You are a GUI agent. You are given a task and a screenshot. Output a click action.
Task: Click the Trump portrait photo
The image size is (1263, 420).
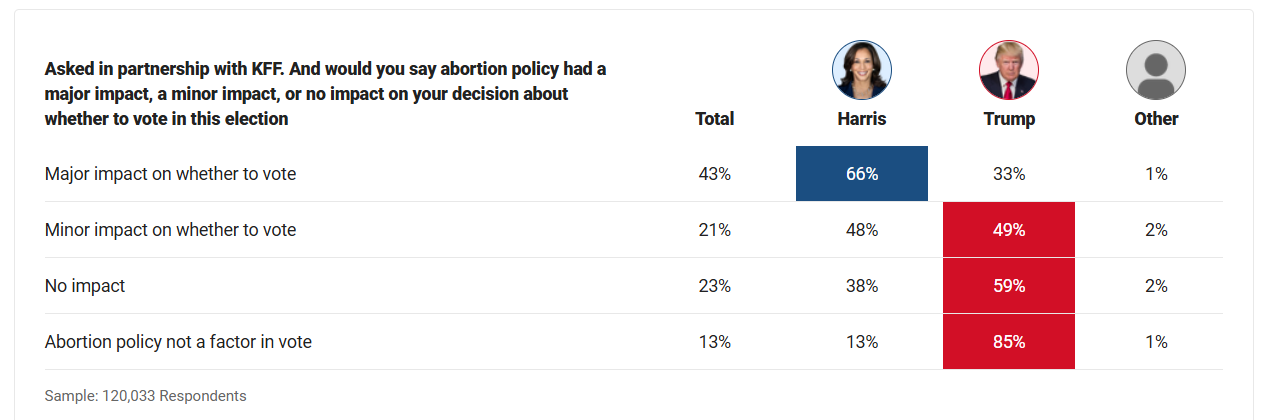click(1009, 70)
